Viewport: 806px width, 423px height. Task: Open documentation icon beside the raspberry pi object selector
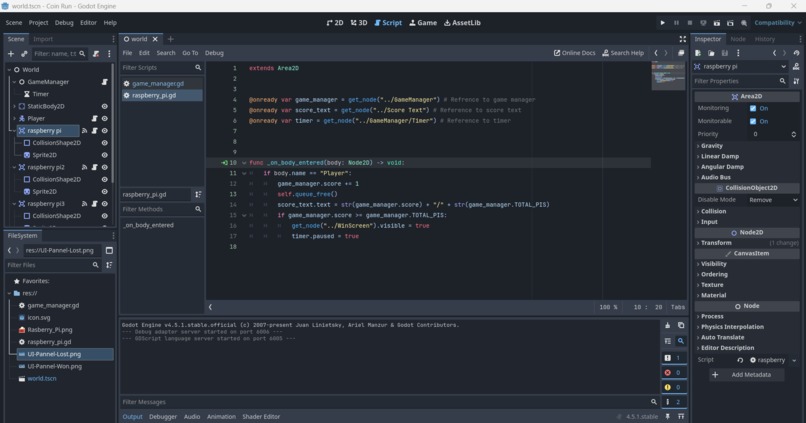tap(796, 66)
